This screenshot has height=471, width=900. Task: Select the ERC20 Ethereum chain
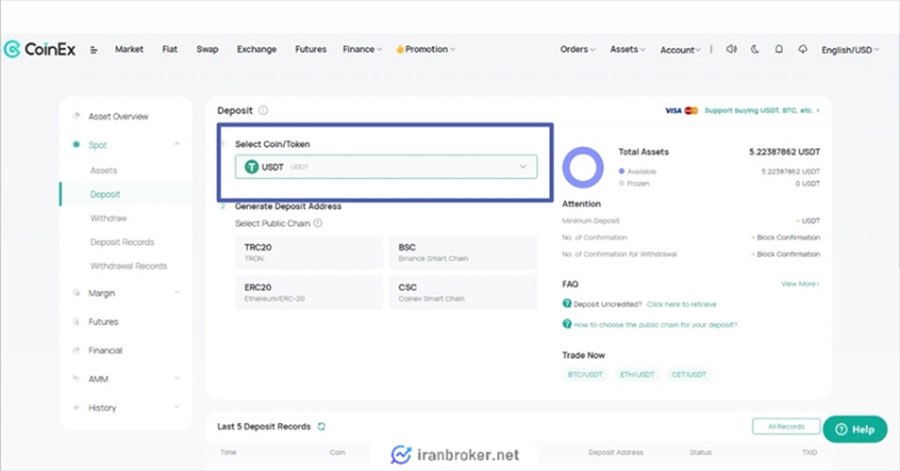tap(309, 293)
